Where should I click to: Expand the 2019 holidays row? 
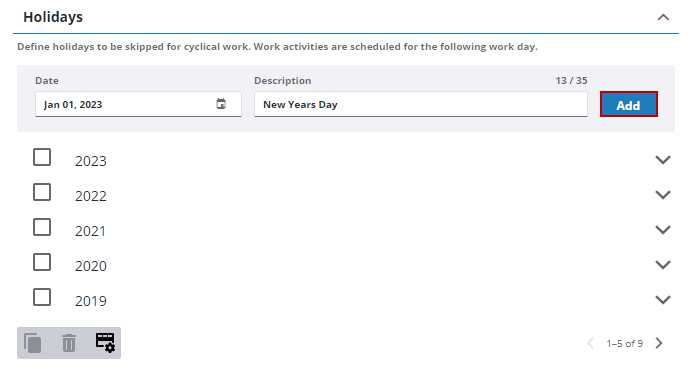pos(663,300)
